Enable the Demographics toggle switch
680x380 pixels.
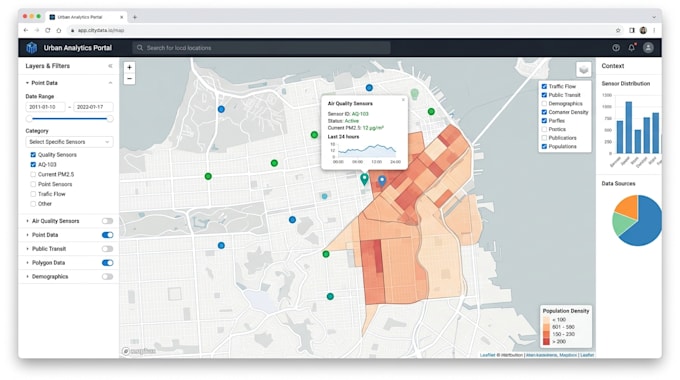click(107, 277)
